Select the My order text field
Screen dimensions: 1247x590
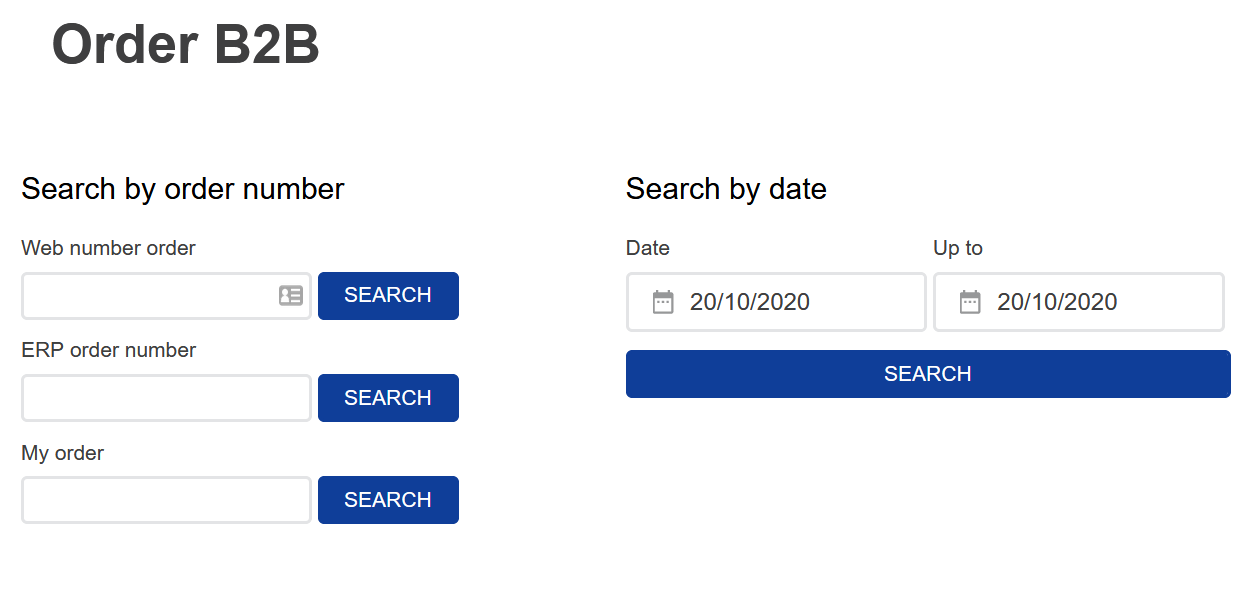(166, 500)
